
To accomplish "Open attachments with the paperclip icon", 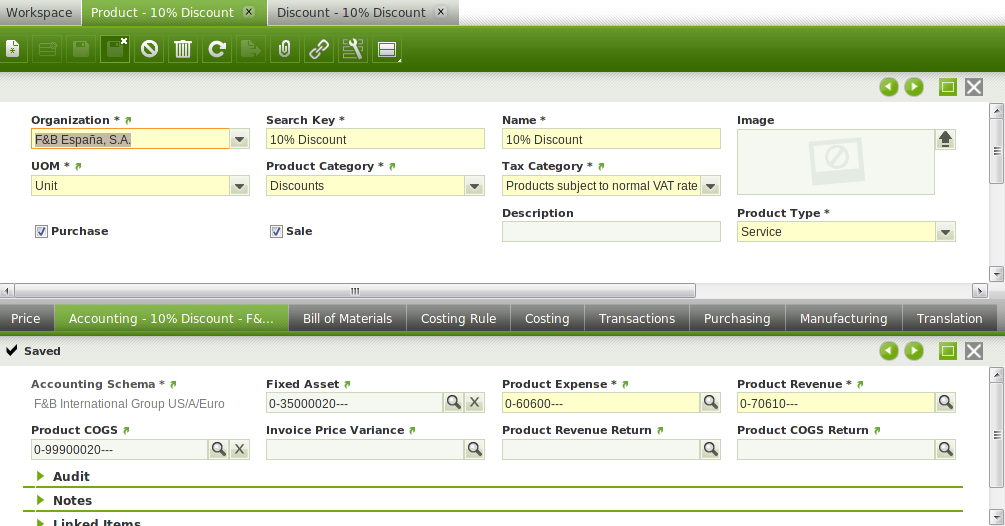I will 285,49.
